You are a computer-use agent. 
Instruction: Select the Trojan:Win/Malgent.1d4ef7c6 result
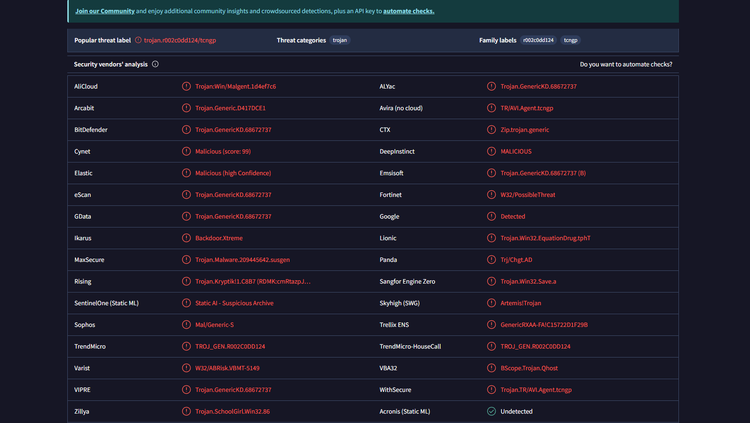[x=235, y=87]
